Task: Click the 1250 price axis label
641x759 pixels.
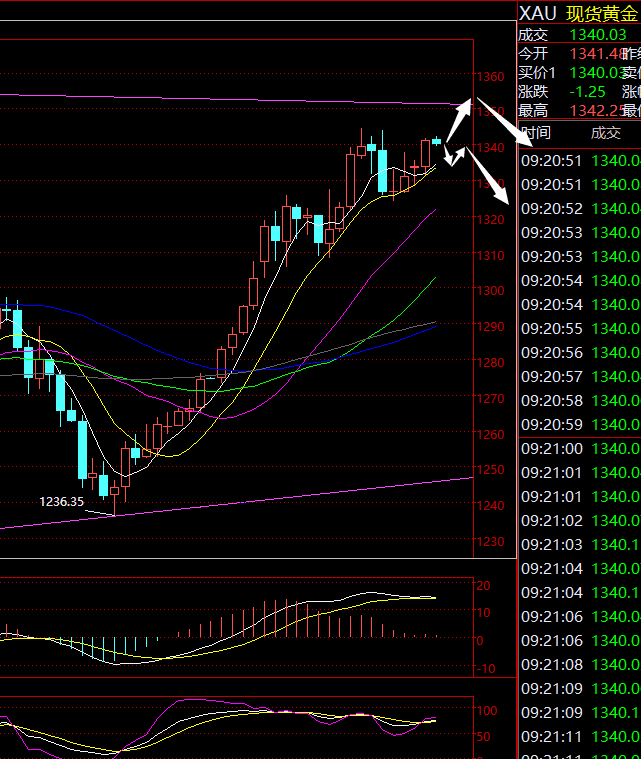Action: click(491, 470)
